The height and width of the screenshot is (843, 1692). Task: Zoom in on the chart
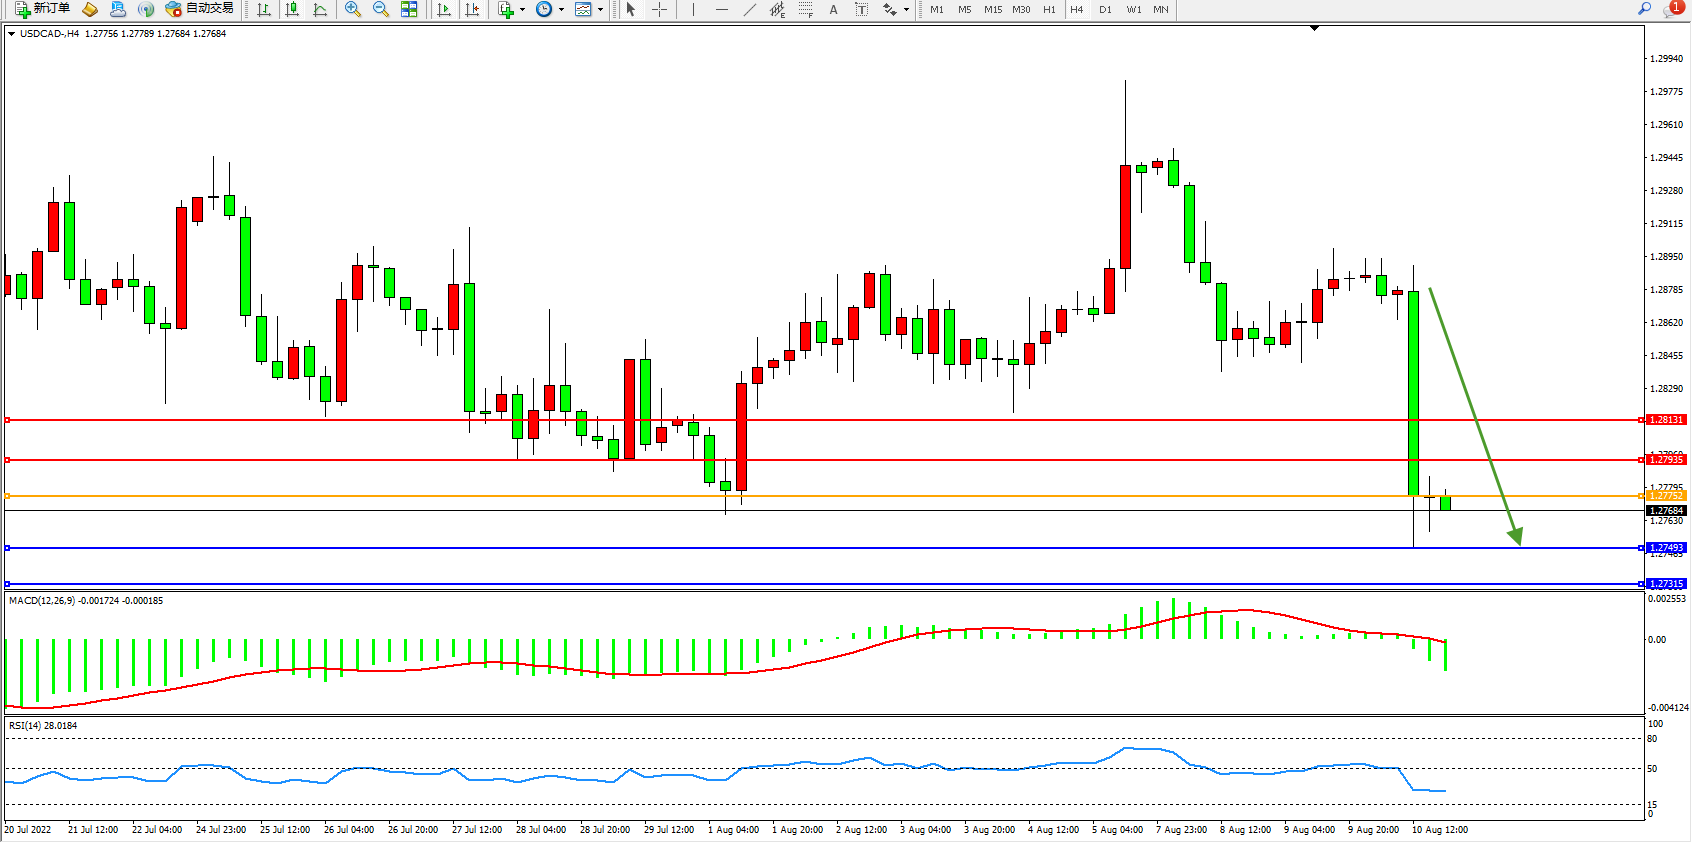(x=352, y=9)
